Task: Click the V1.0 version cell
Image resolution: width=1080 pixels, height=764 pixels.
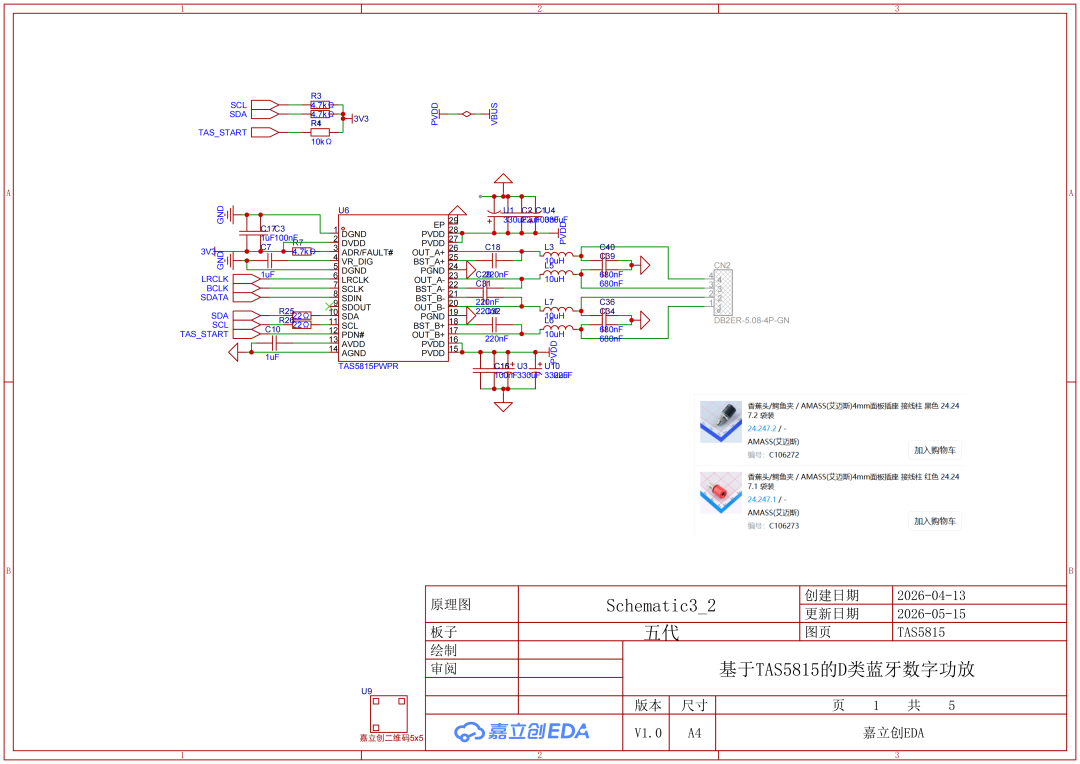Action: [x=647, y=733]
